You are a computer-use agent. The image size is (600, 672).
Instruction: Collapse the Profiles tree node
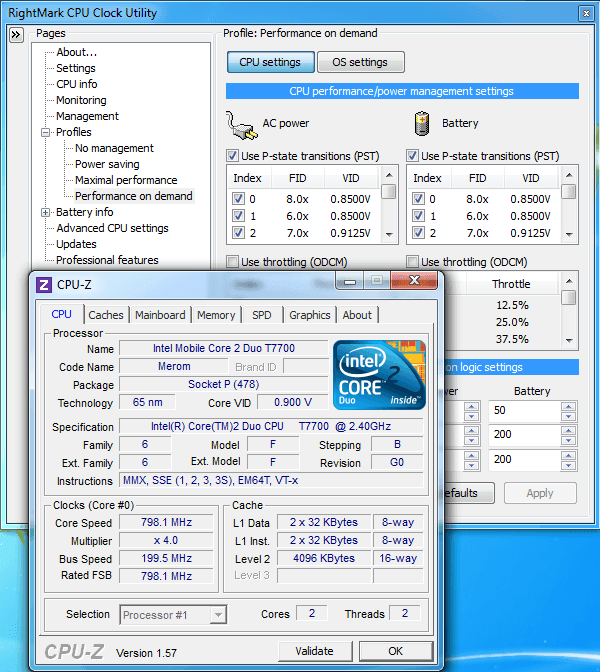pos(45,132)
